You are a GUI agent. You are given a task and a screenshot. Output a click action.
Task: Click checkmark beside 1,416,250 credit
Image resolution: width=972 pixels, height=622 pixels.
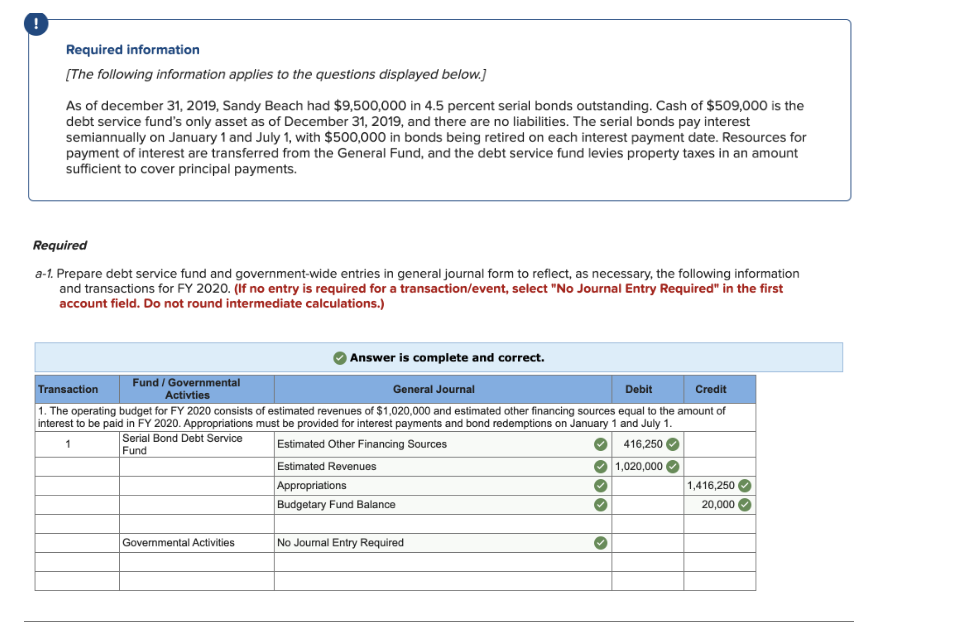click(x=743, y=485)
